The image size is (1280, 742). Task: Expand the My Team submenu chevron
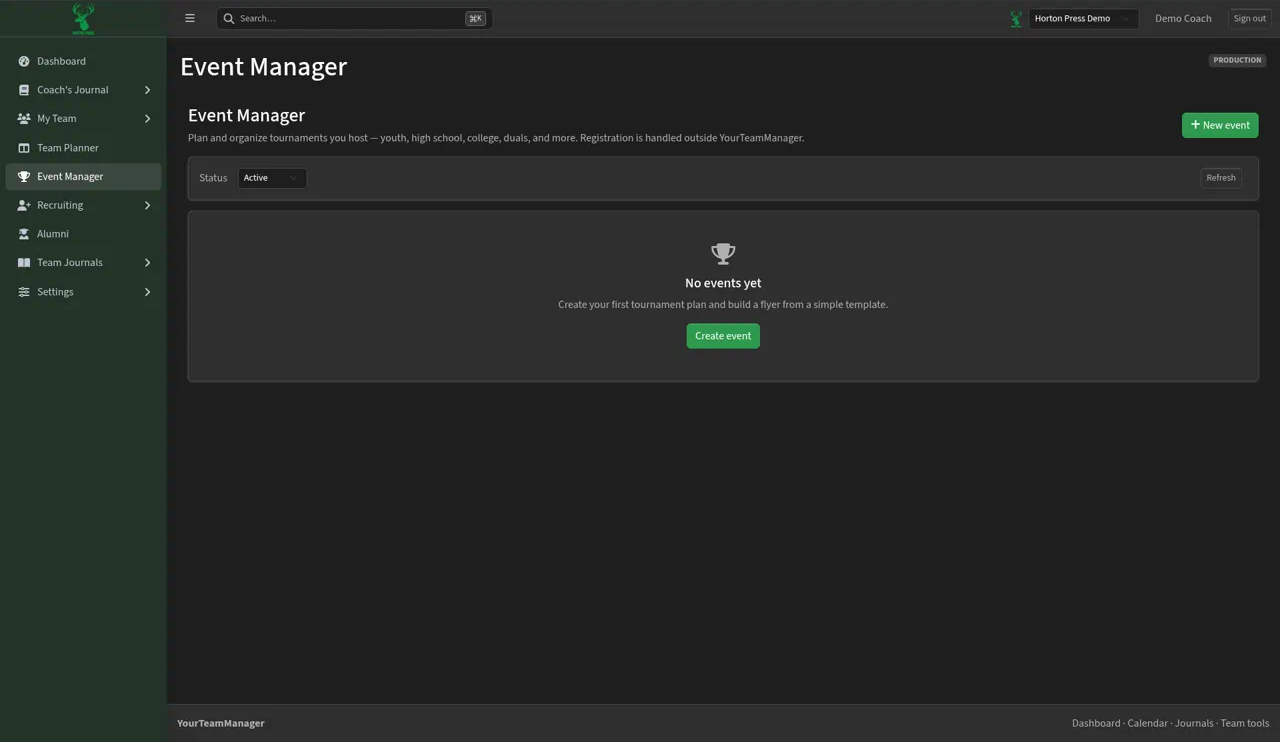(147, 119)
